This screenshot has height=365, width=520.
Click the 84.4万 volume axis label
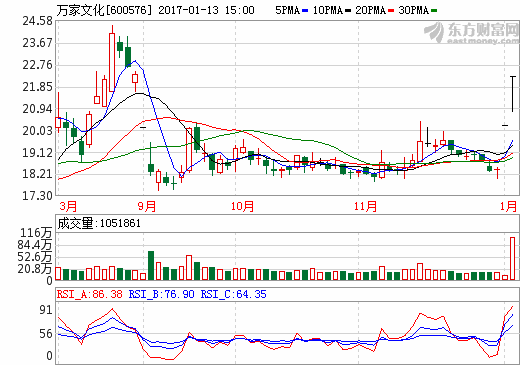coord(35,245)
